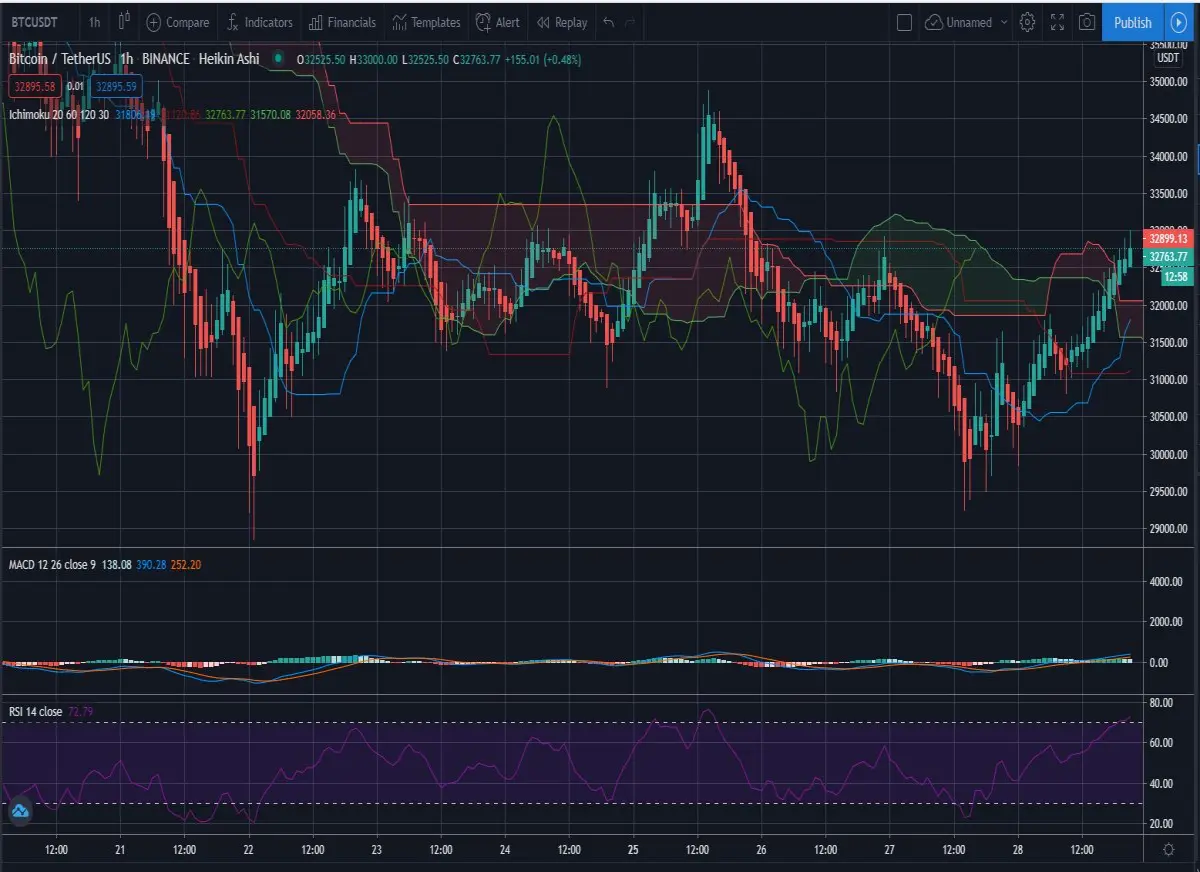The width and height of the screenshot is (1200, 872).
Task: Click the green market status dot
Action: tap(277, 59)
